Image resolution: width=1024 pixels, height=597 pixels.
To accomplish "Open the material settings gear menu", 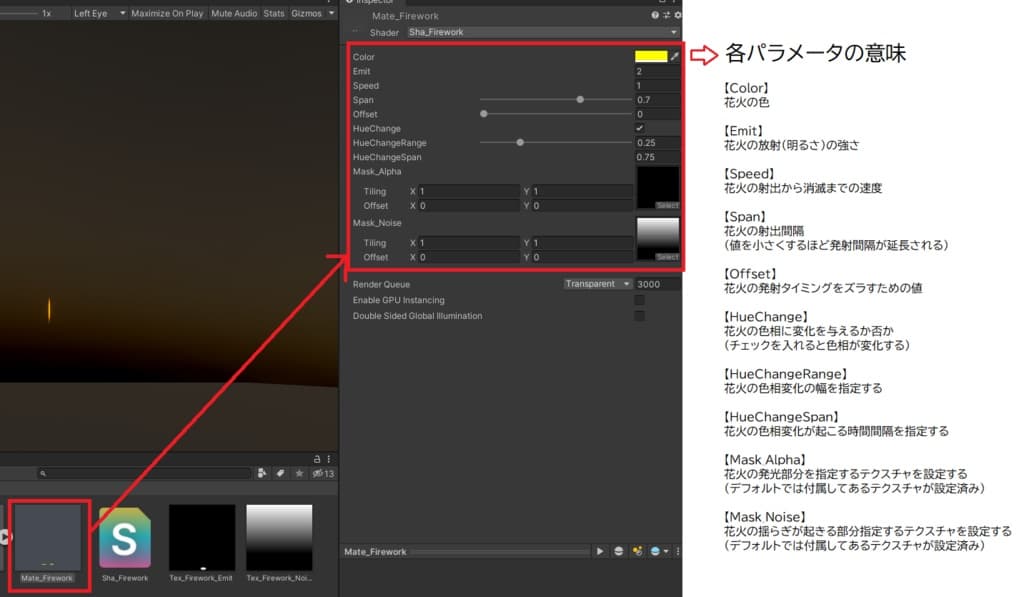I will click(x=678, y=15).
